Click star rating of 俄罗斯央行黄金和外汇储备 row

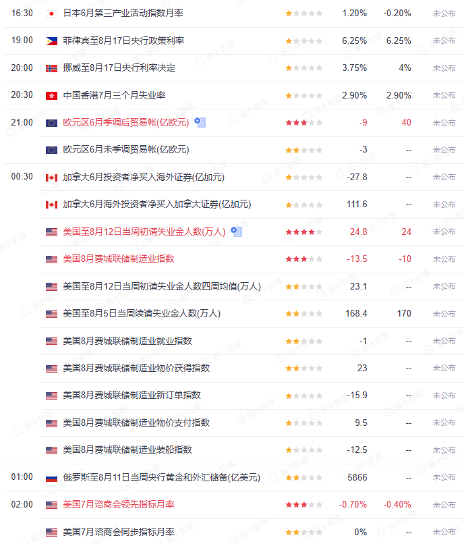point(304,478)
